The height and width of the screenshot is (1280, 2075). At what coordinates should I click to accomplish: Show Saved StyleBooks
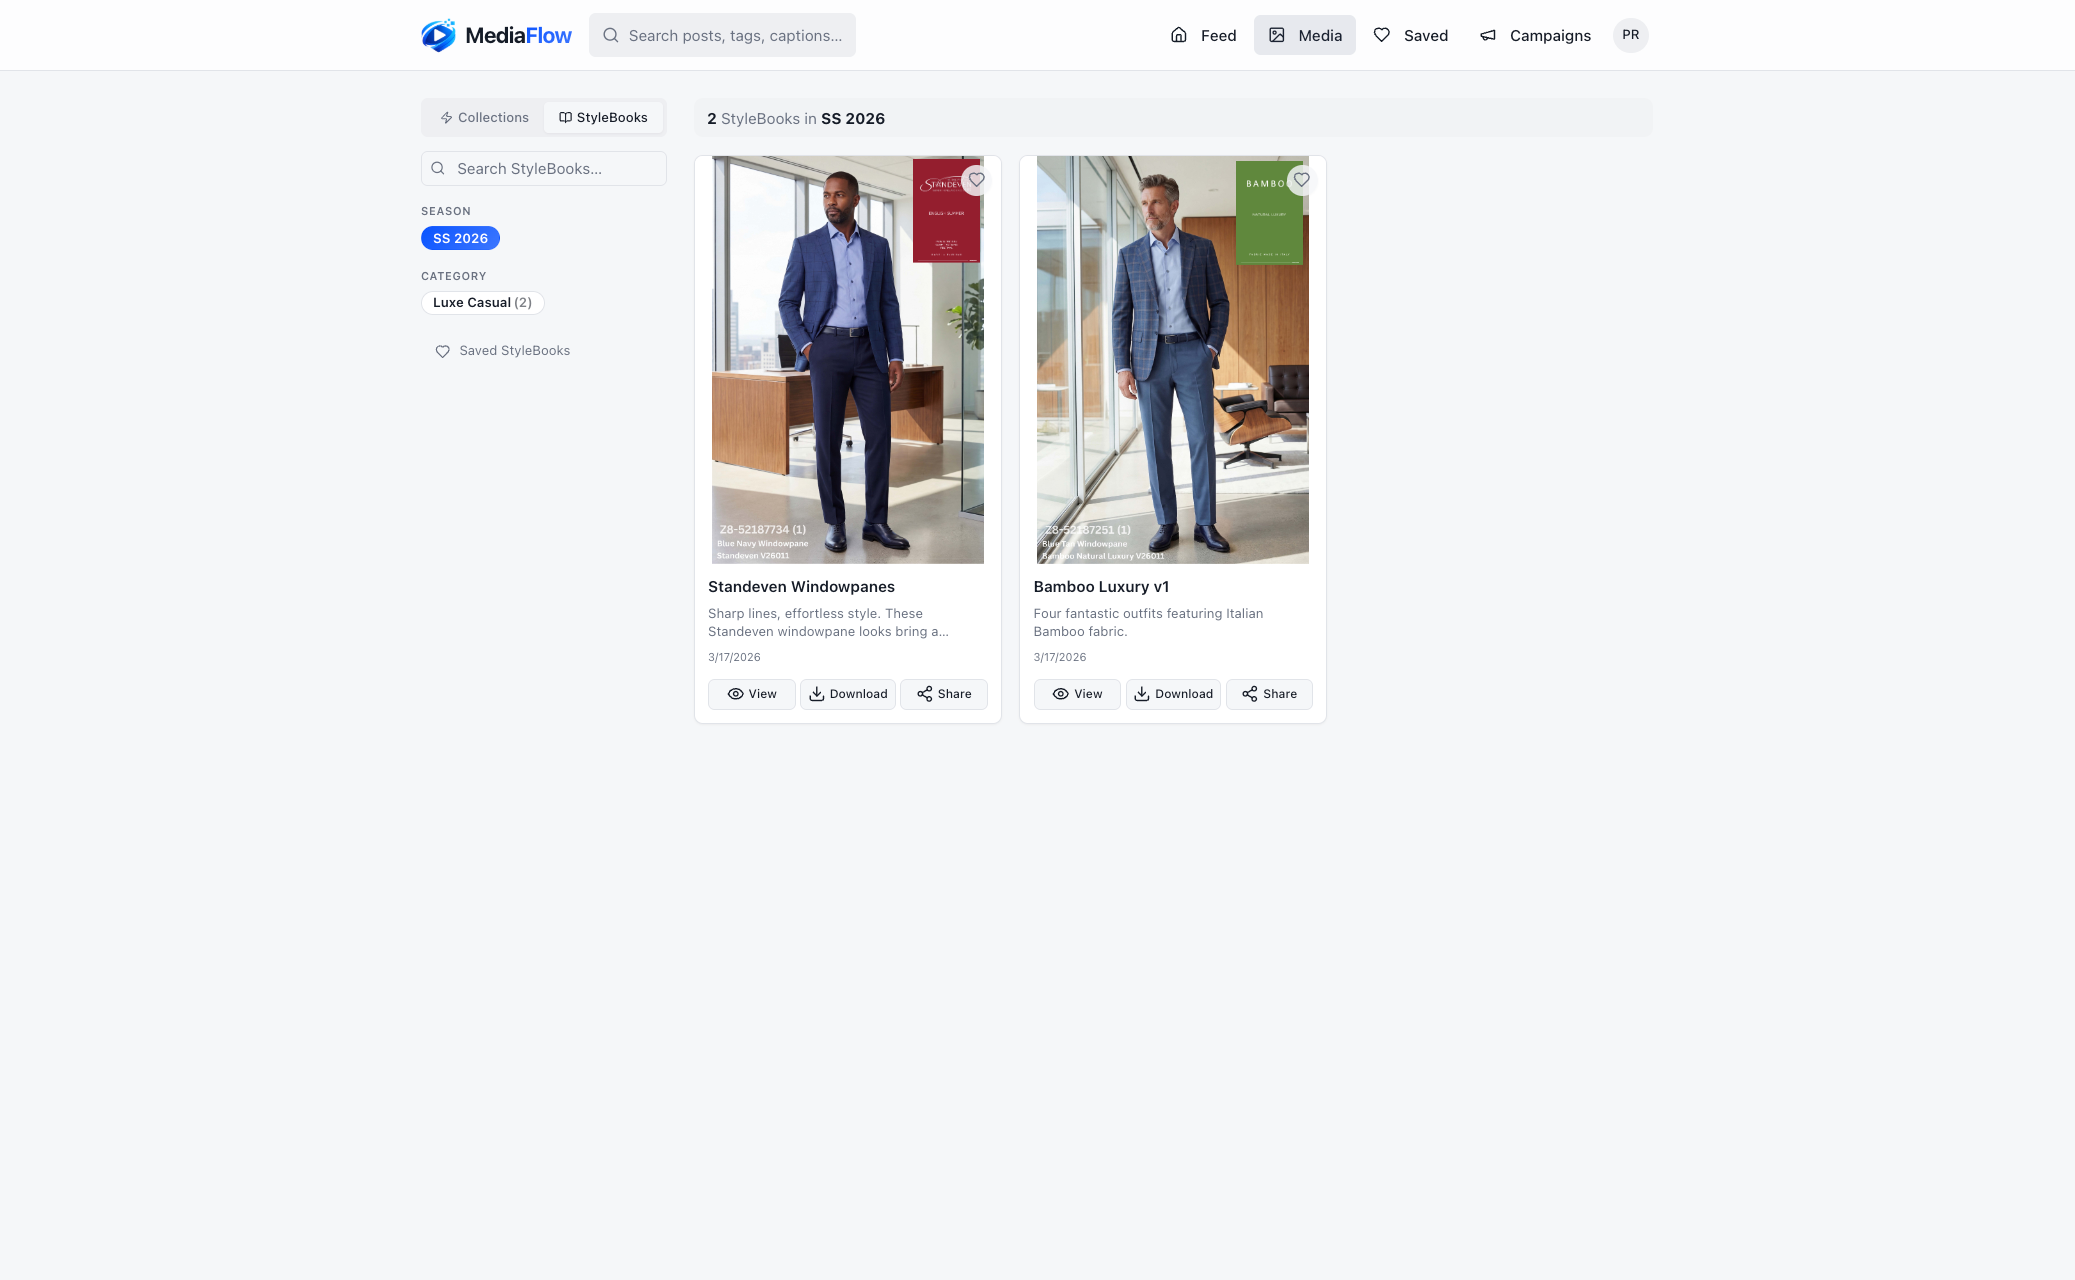point(502,351)
